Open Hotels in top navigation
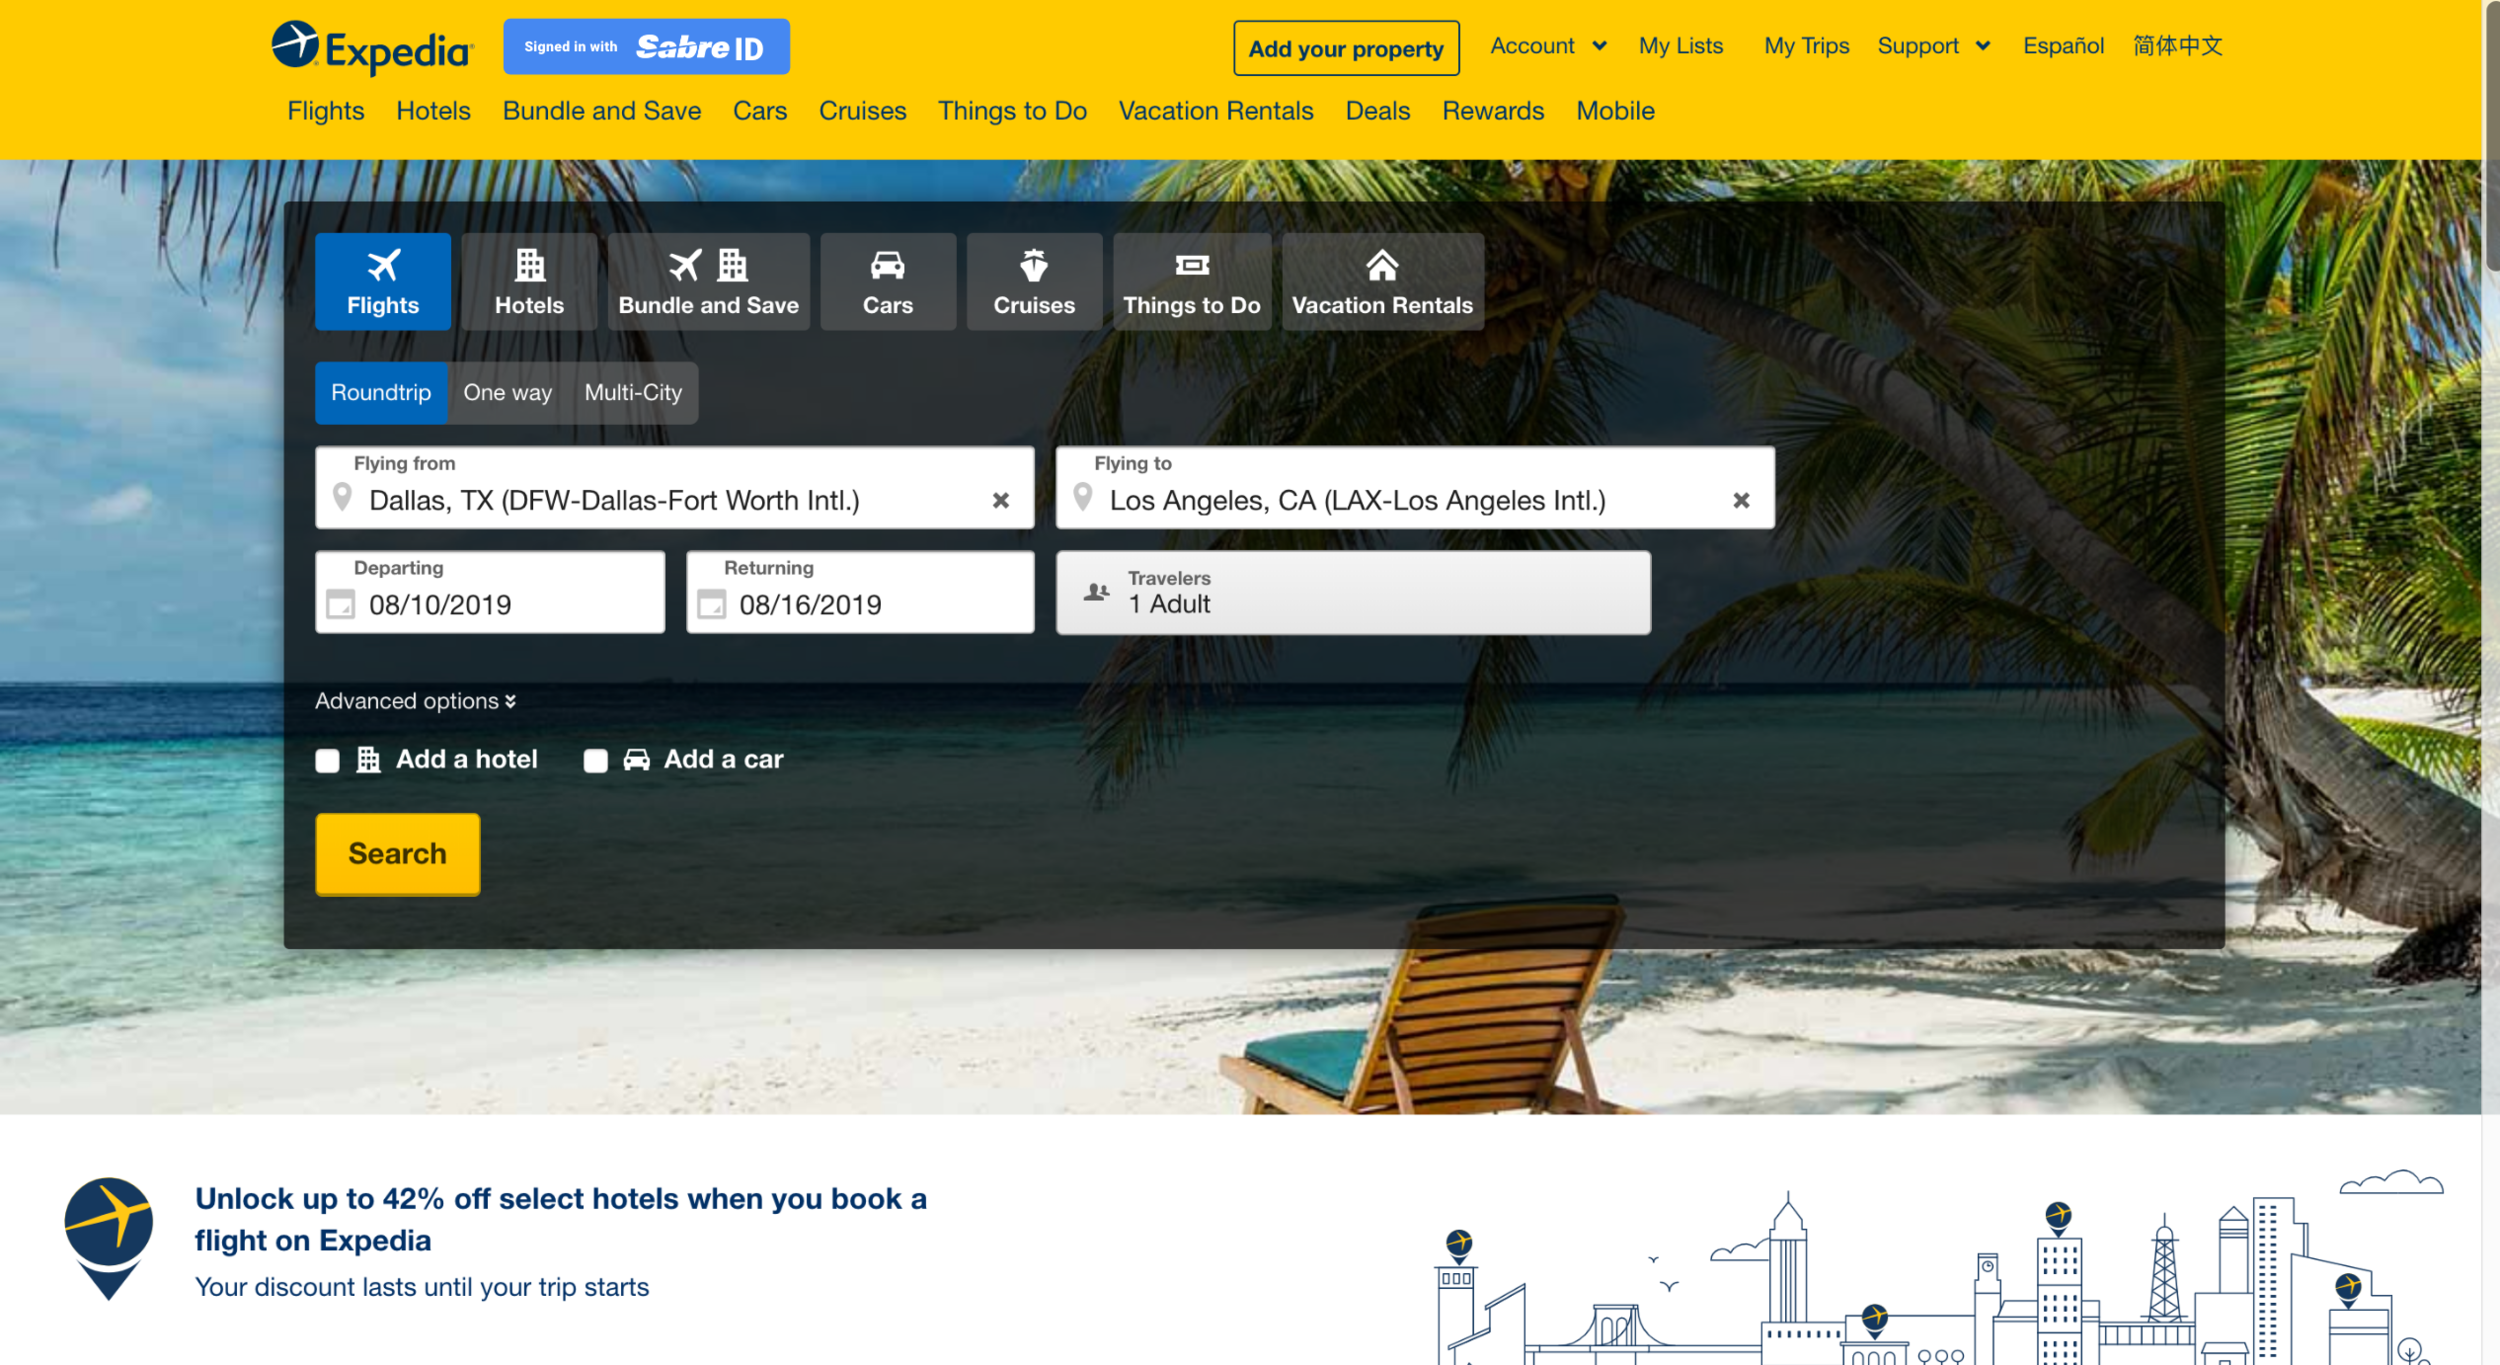2500x1365 pixels. (x=433, y=111)
